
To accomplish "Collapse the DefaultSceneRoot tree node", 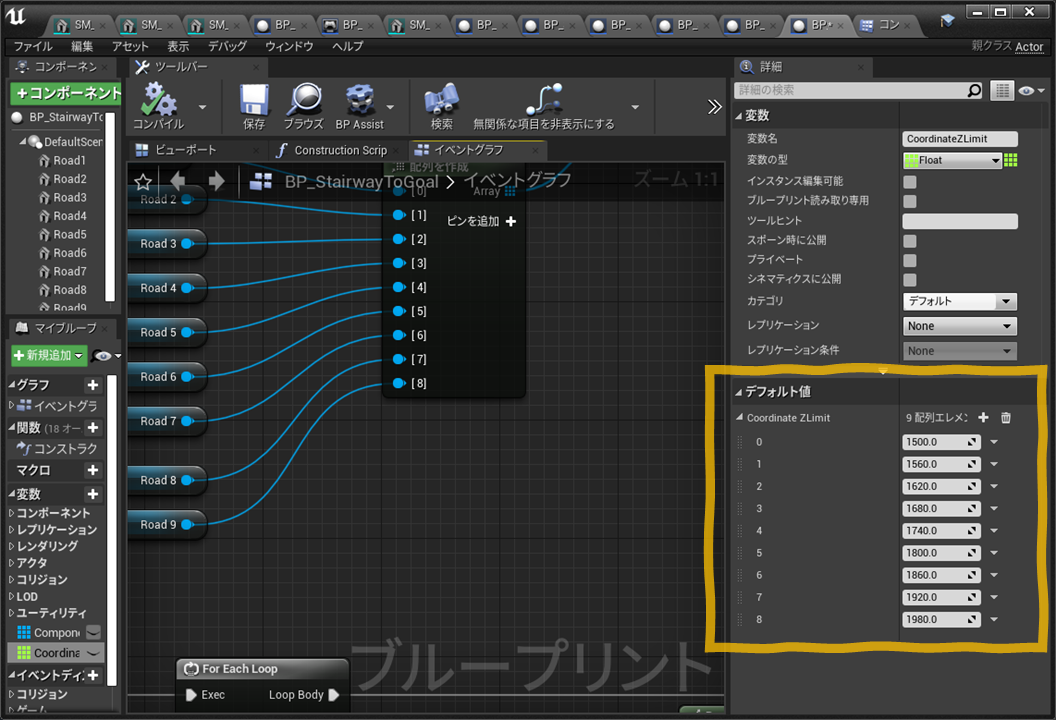I will coord(23,141).
